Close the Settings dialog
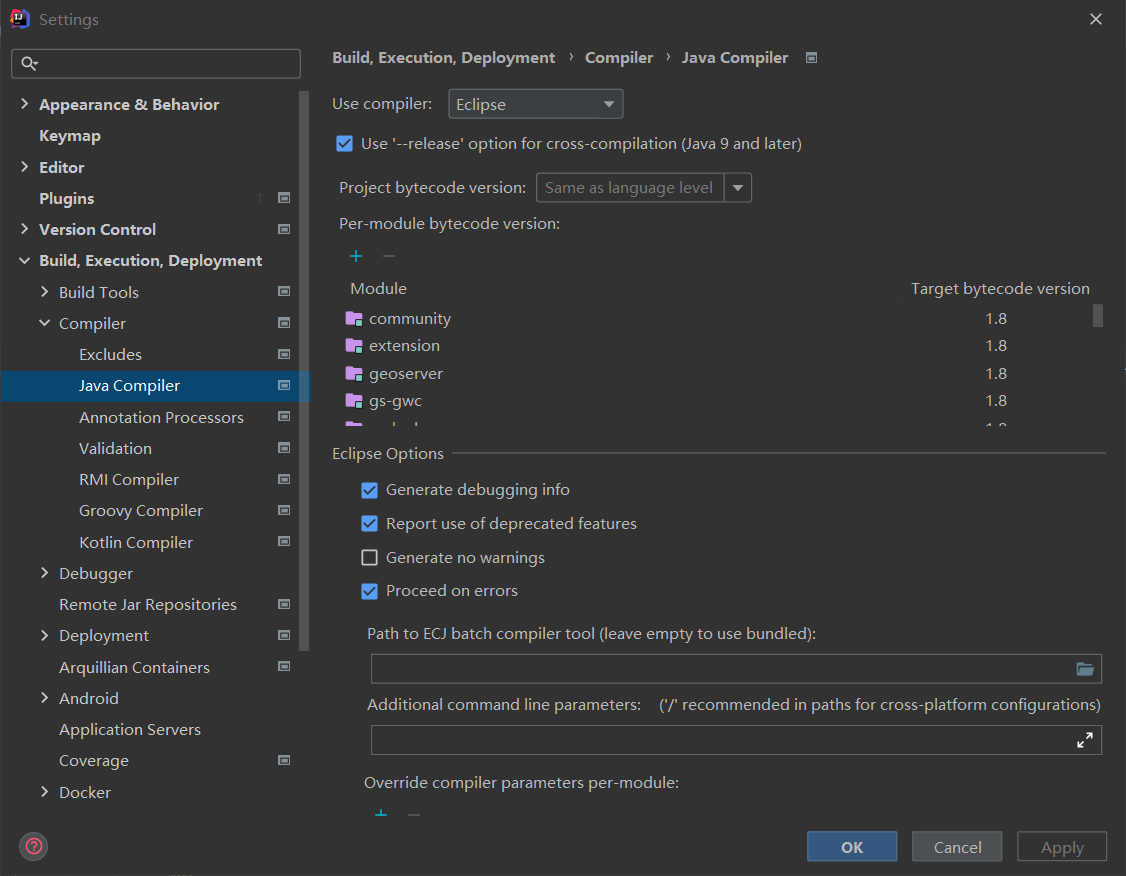The width and height of the screenshot is (1126, 876). tap(1096, 19)
